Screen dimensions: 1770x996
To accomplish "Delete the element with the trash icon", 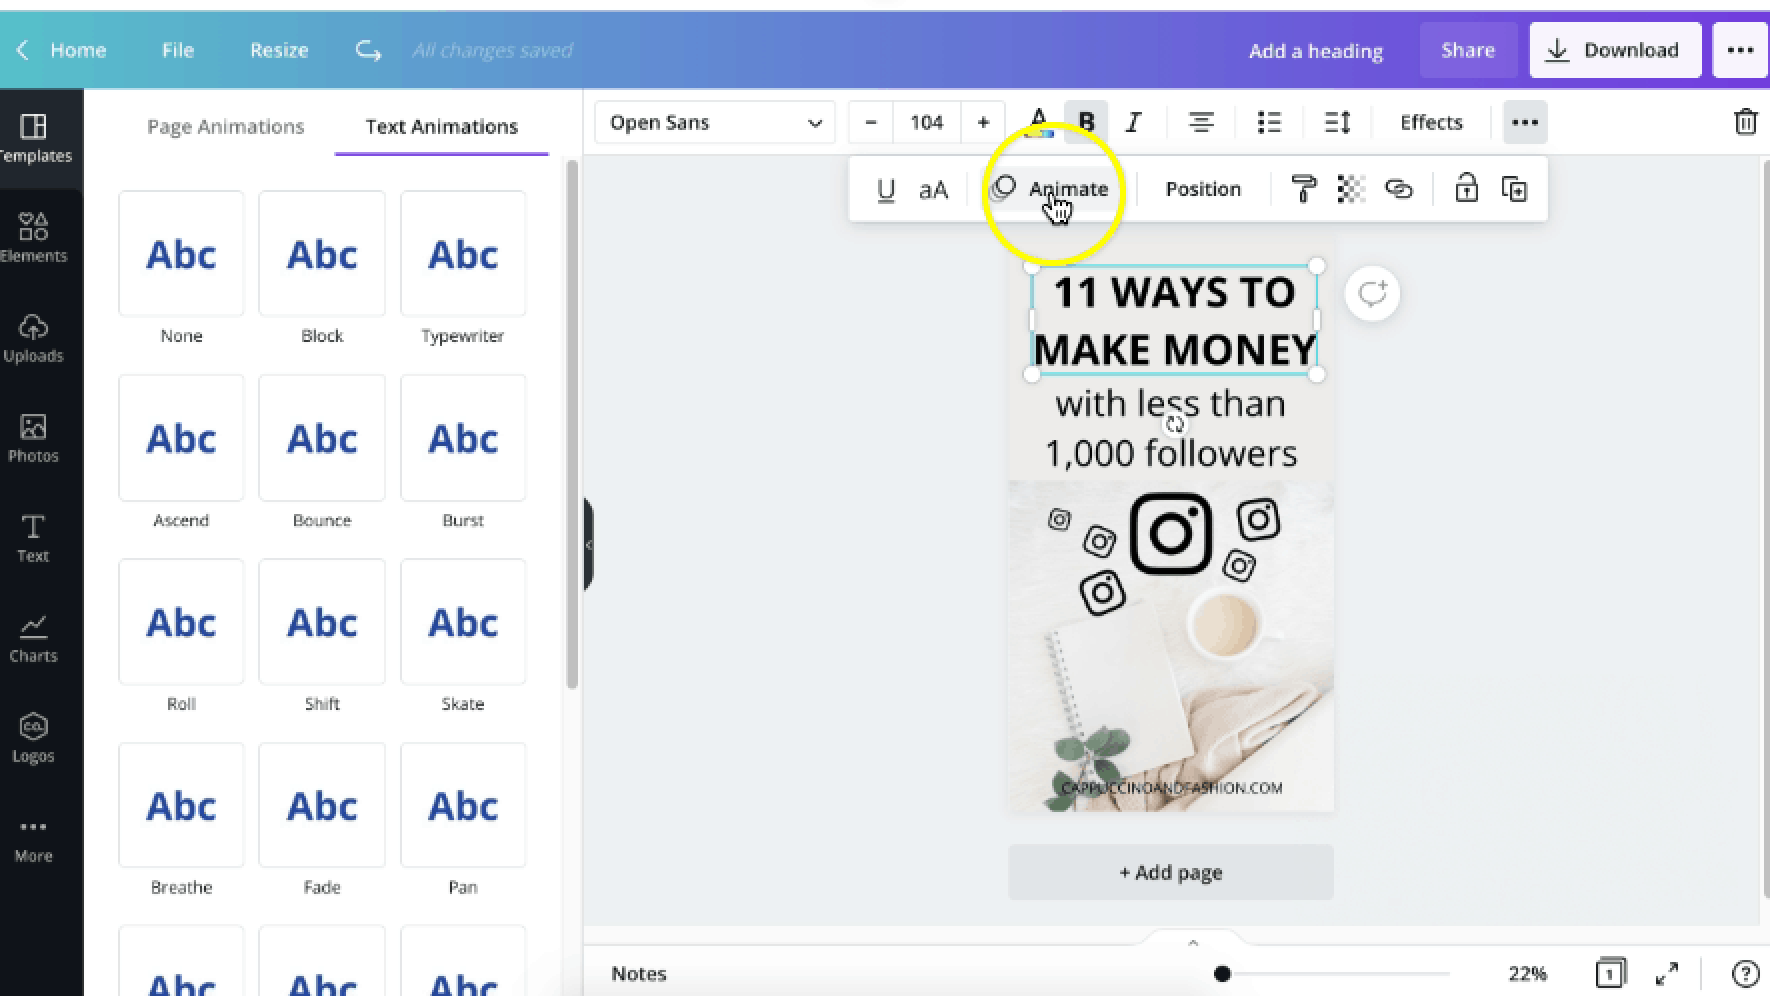I will tap(1745, 122).
